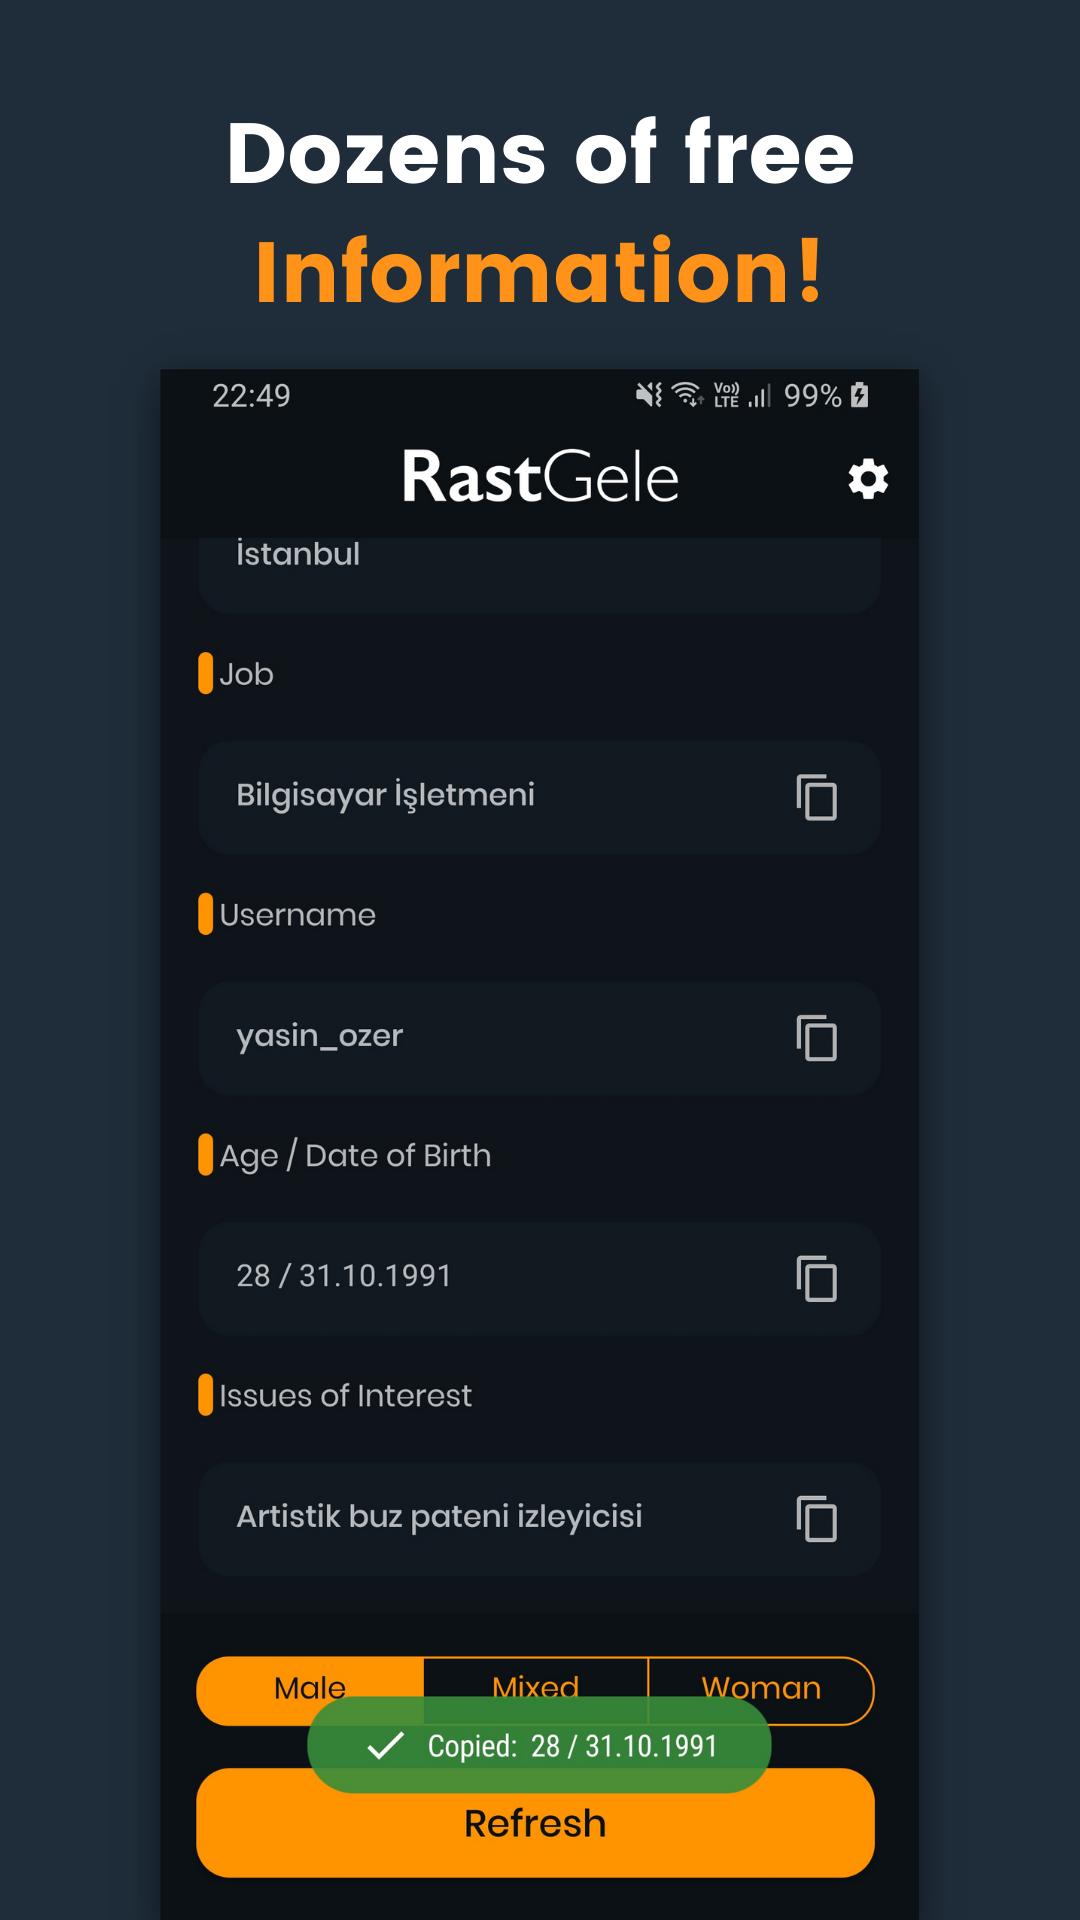The height and width of the screenshot is (1920, 1080).
Task: Copy the username yasin_ozer
Action: pos(817,1037)
